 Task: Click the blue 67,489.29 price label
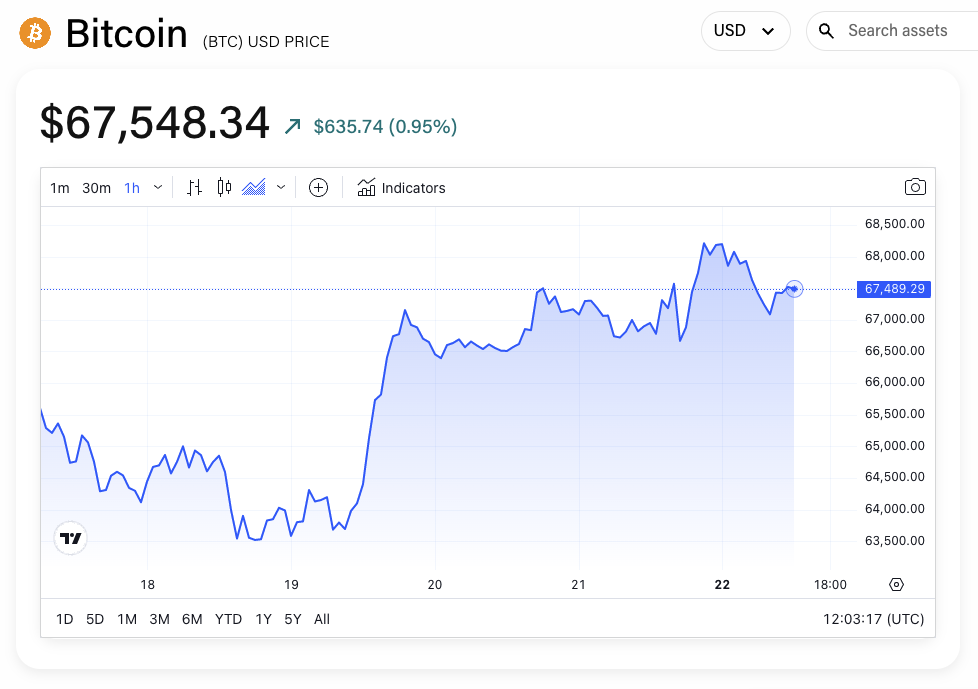(893, 289)
